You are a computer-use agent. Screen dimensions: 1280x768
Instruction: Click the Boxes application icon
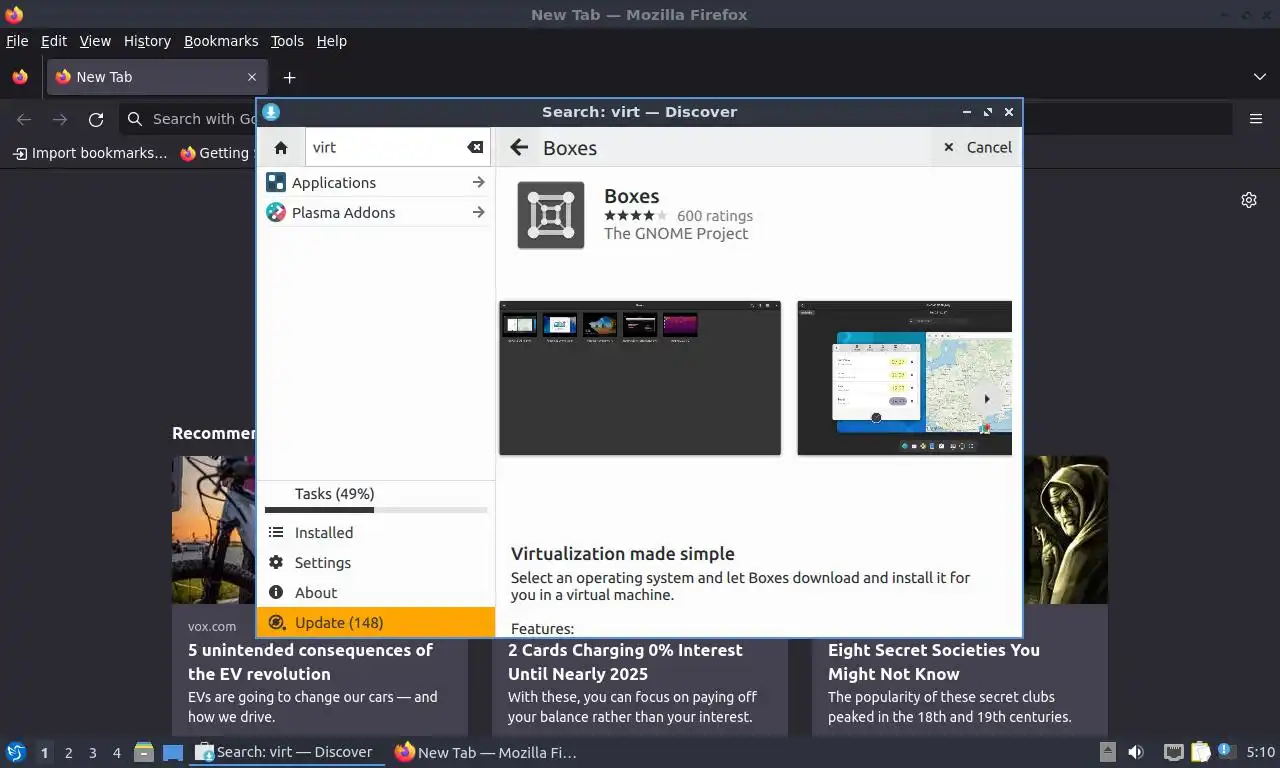coord(551,215)
